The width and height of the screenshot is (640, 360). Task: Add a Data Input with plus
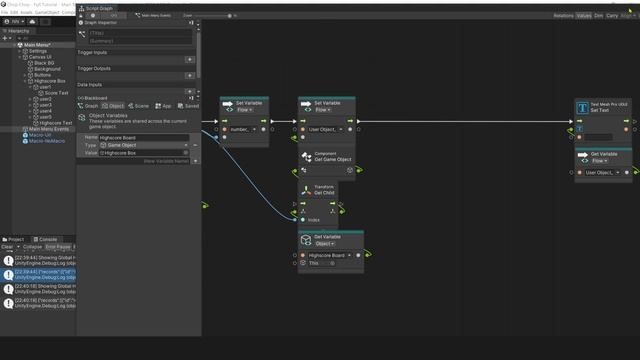[x=190, y=91]
